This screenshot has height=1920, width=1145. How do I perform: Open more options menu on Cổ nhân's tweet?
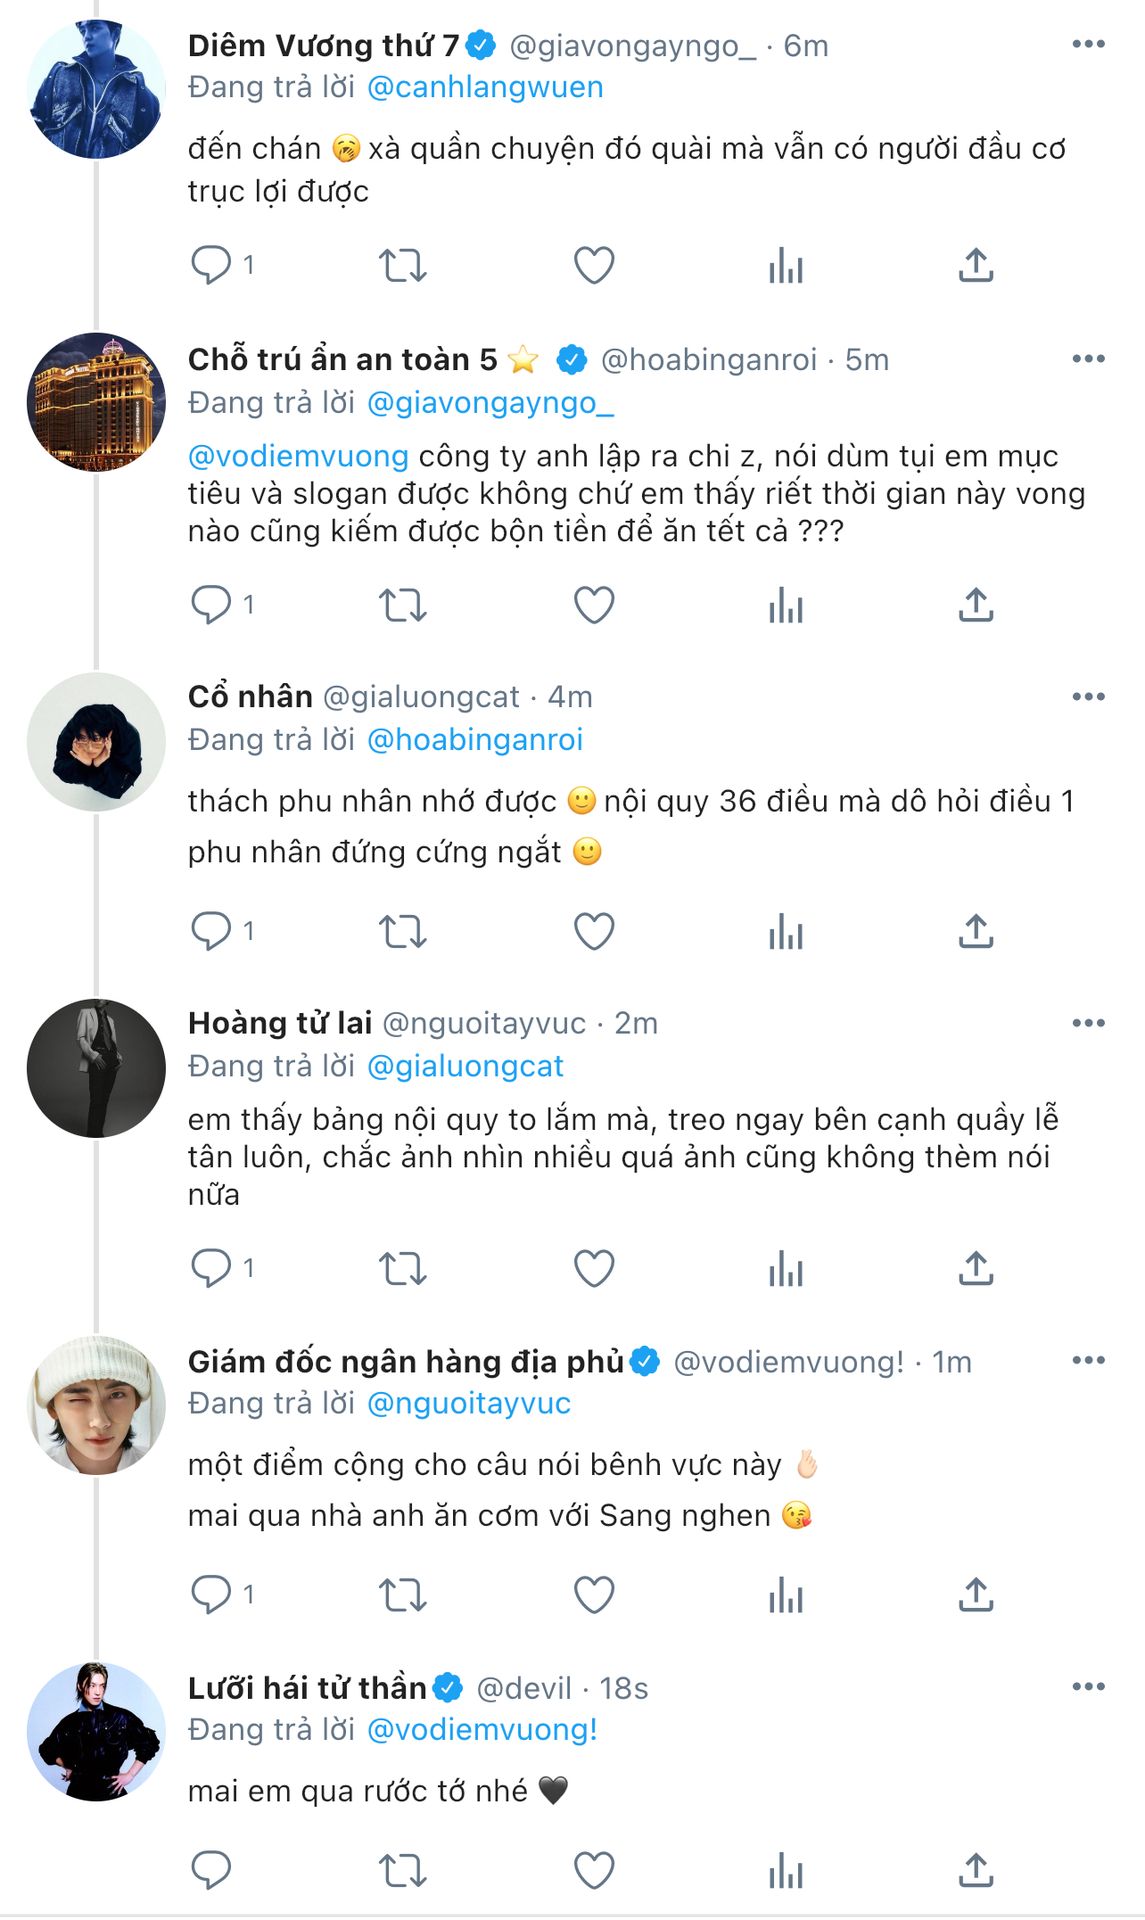[x=1087, y=696]
